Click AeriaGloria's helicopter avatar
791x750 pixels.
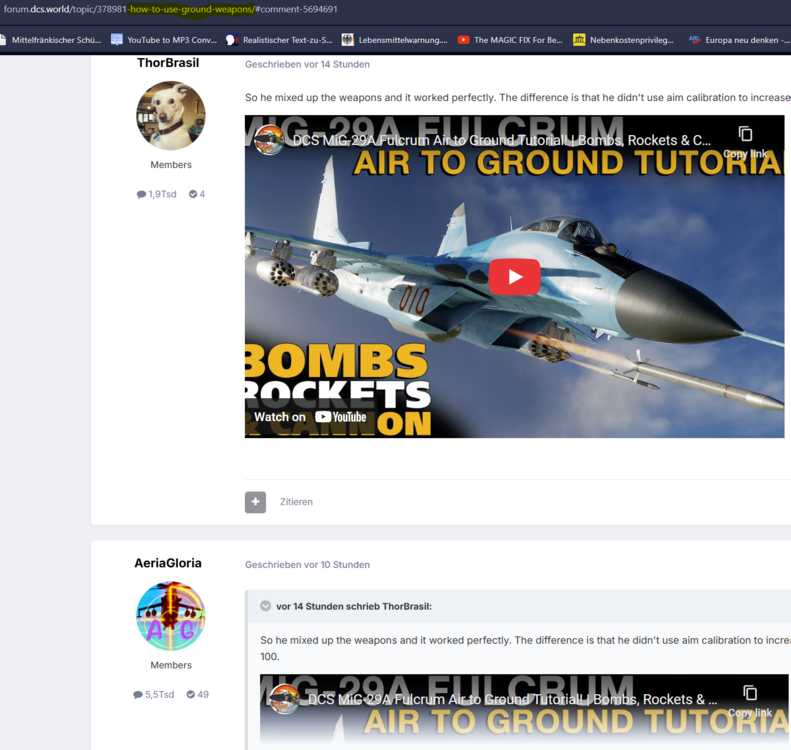pos(171,616)
